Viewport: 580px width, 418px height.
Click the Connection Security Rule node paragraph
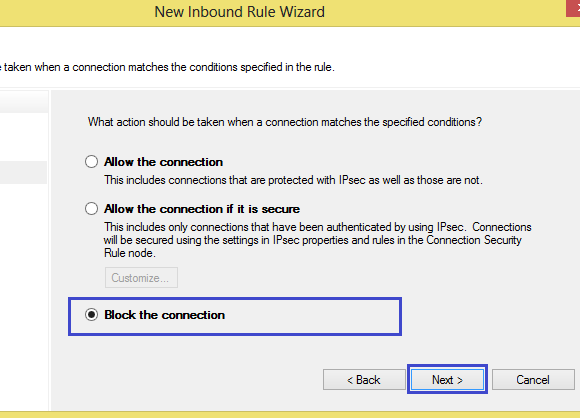pyautogui.click(x=317, y=240)
